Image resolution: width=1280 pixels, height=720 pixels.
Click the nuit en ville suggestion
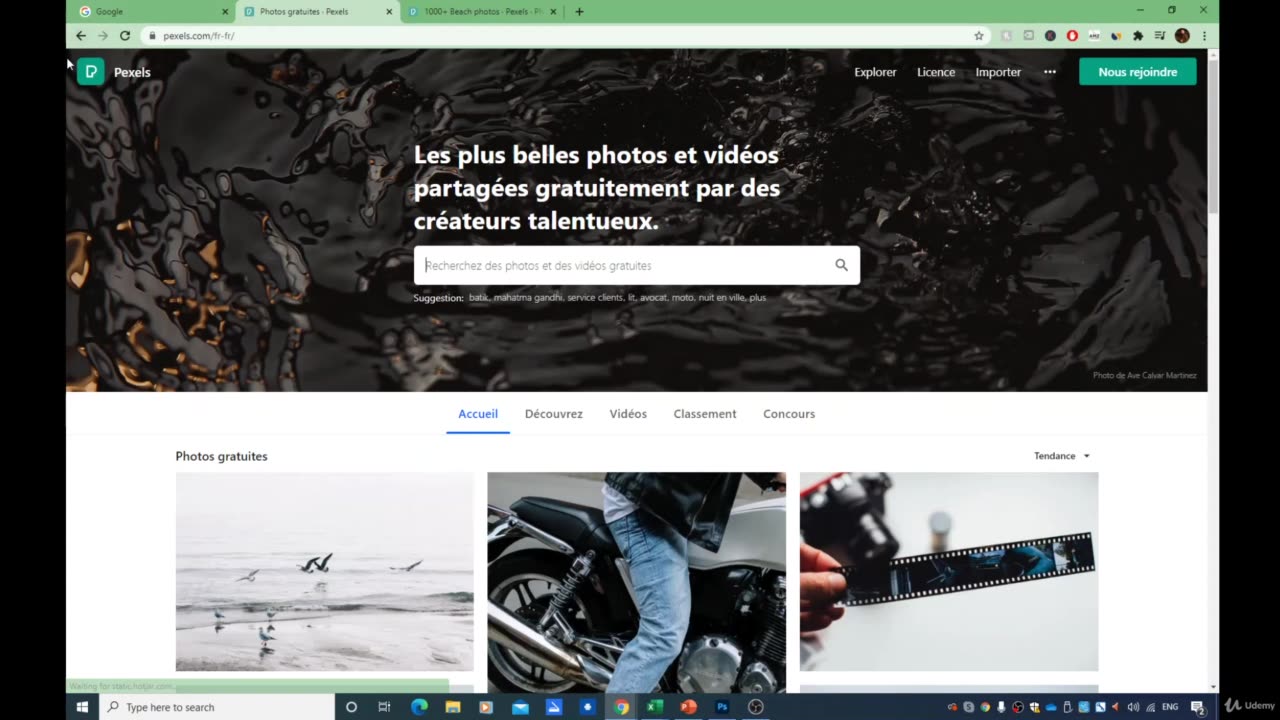pos(721,298)
